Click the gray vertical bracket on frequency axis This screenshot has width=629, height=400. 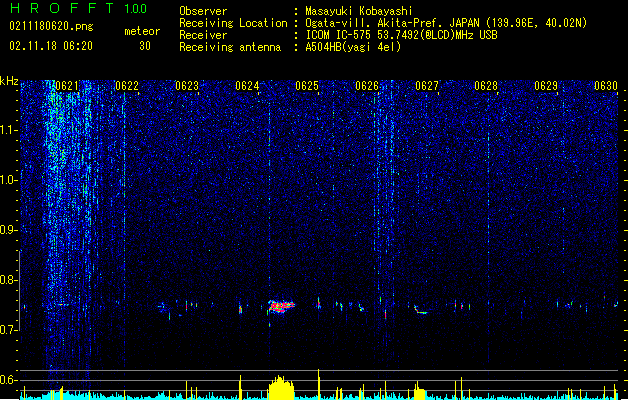(x=20, y=290)
